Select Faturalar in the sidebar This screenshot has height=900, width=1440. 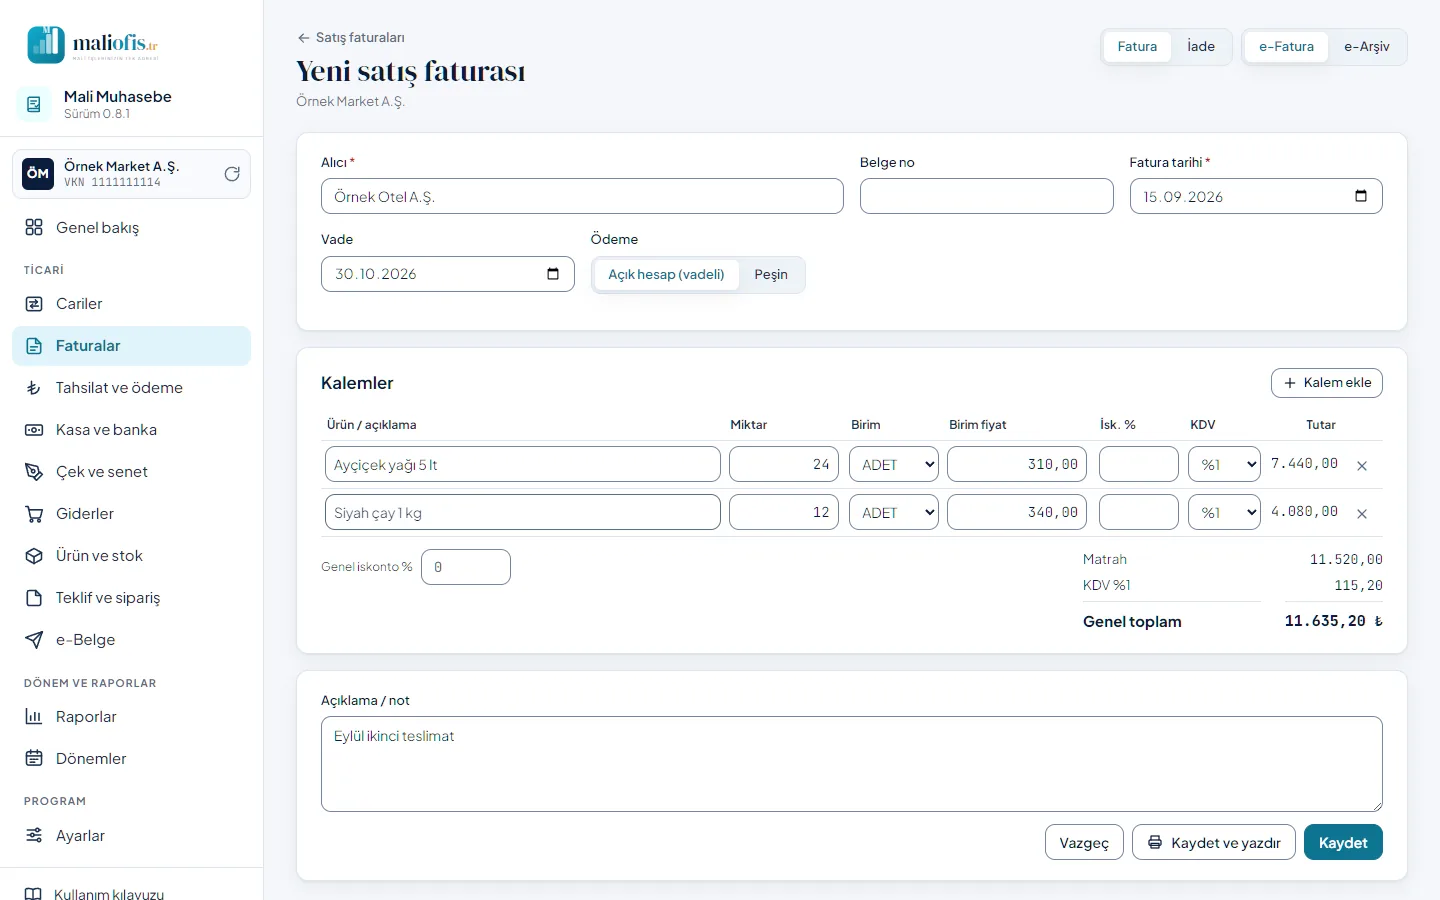click(x=131, y=346)
